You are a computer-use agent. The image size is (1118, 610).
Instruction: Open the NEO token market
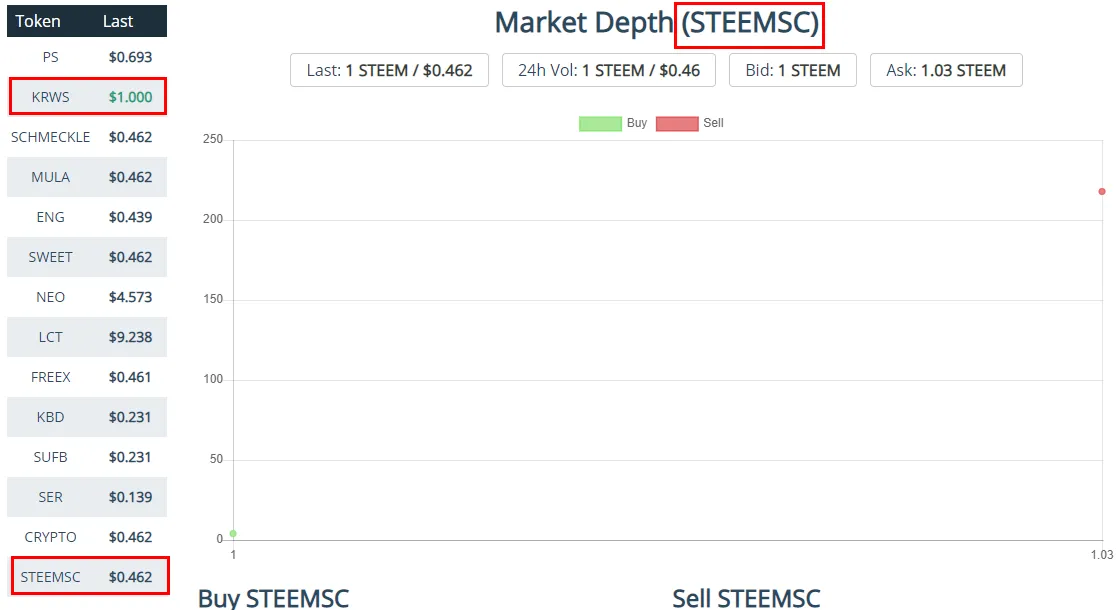[x=86, y=297]
